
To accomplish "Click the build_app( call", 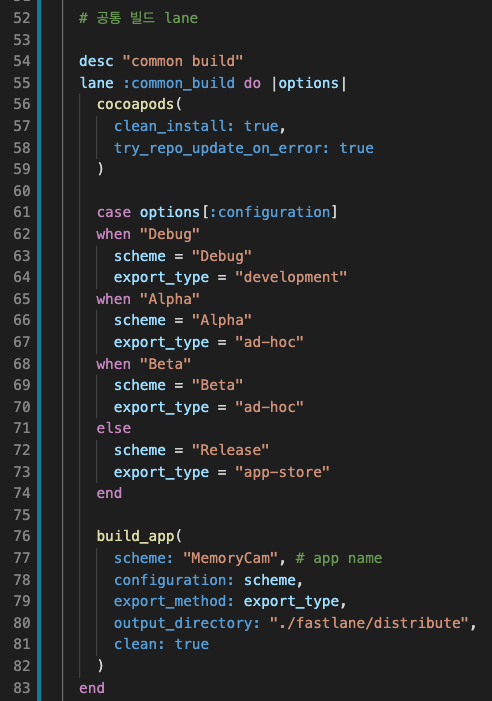I will tap(139, 536).
